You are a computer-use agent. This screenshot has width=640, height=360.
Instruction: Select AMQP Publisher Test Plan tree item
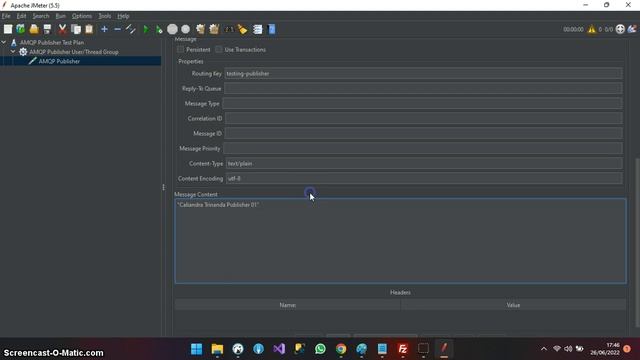click(52, 42)
